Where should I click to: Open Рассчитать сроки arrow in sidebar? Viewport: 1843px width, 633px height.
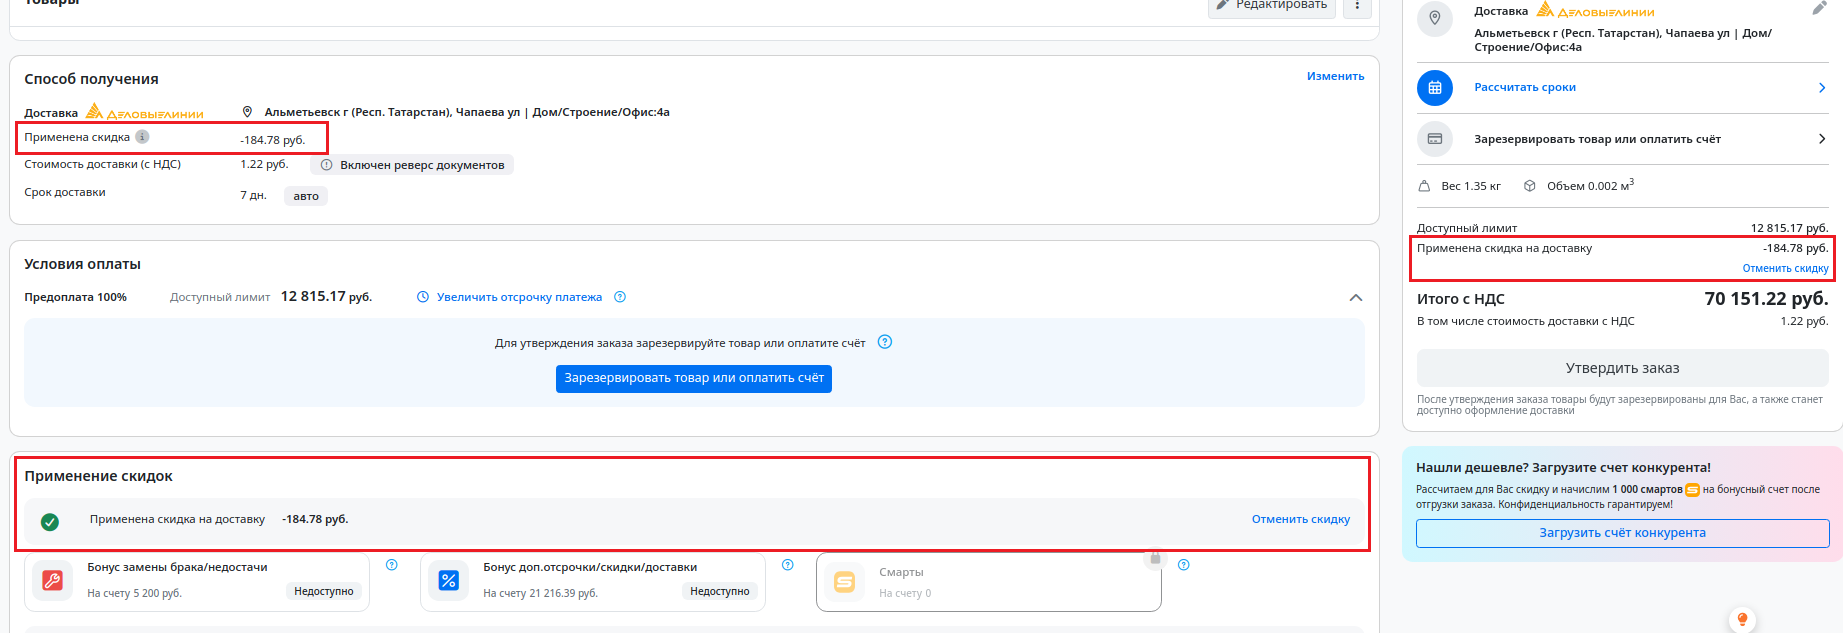1822,88
